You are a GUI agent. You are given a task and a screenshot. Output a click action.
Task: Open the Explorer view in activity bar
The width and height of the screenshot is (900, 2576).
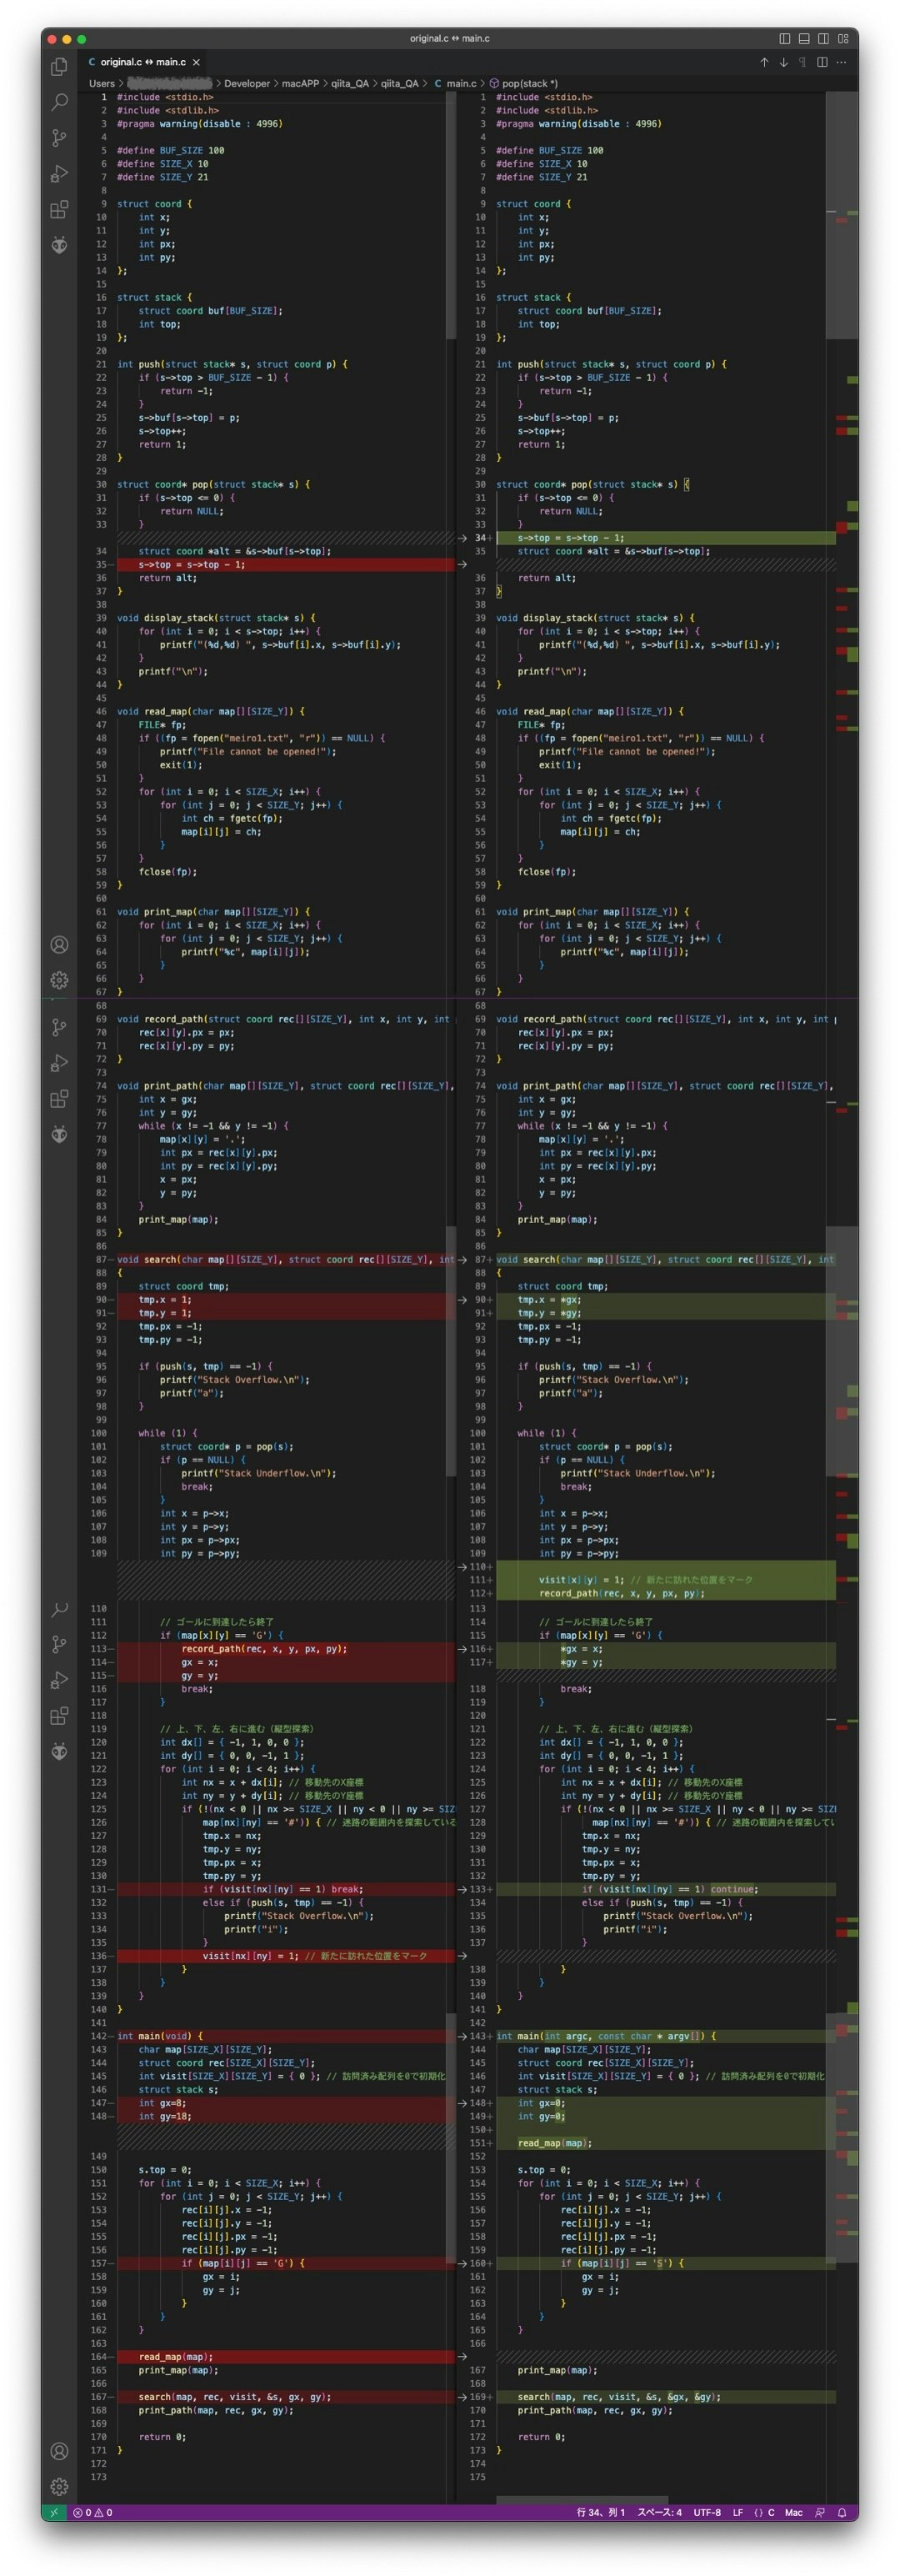click(x=59, y=67)
